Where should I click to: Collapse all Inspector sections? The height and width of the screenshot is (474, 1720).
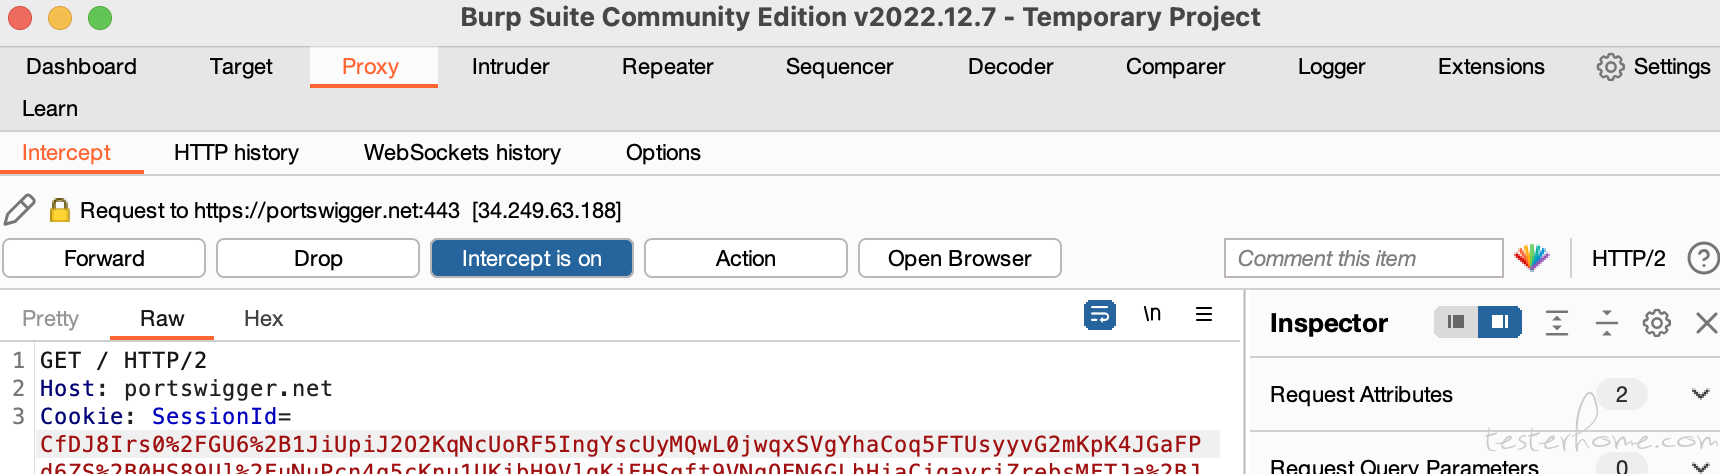point(1607,322)
